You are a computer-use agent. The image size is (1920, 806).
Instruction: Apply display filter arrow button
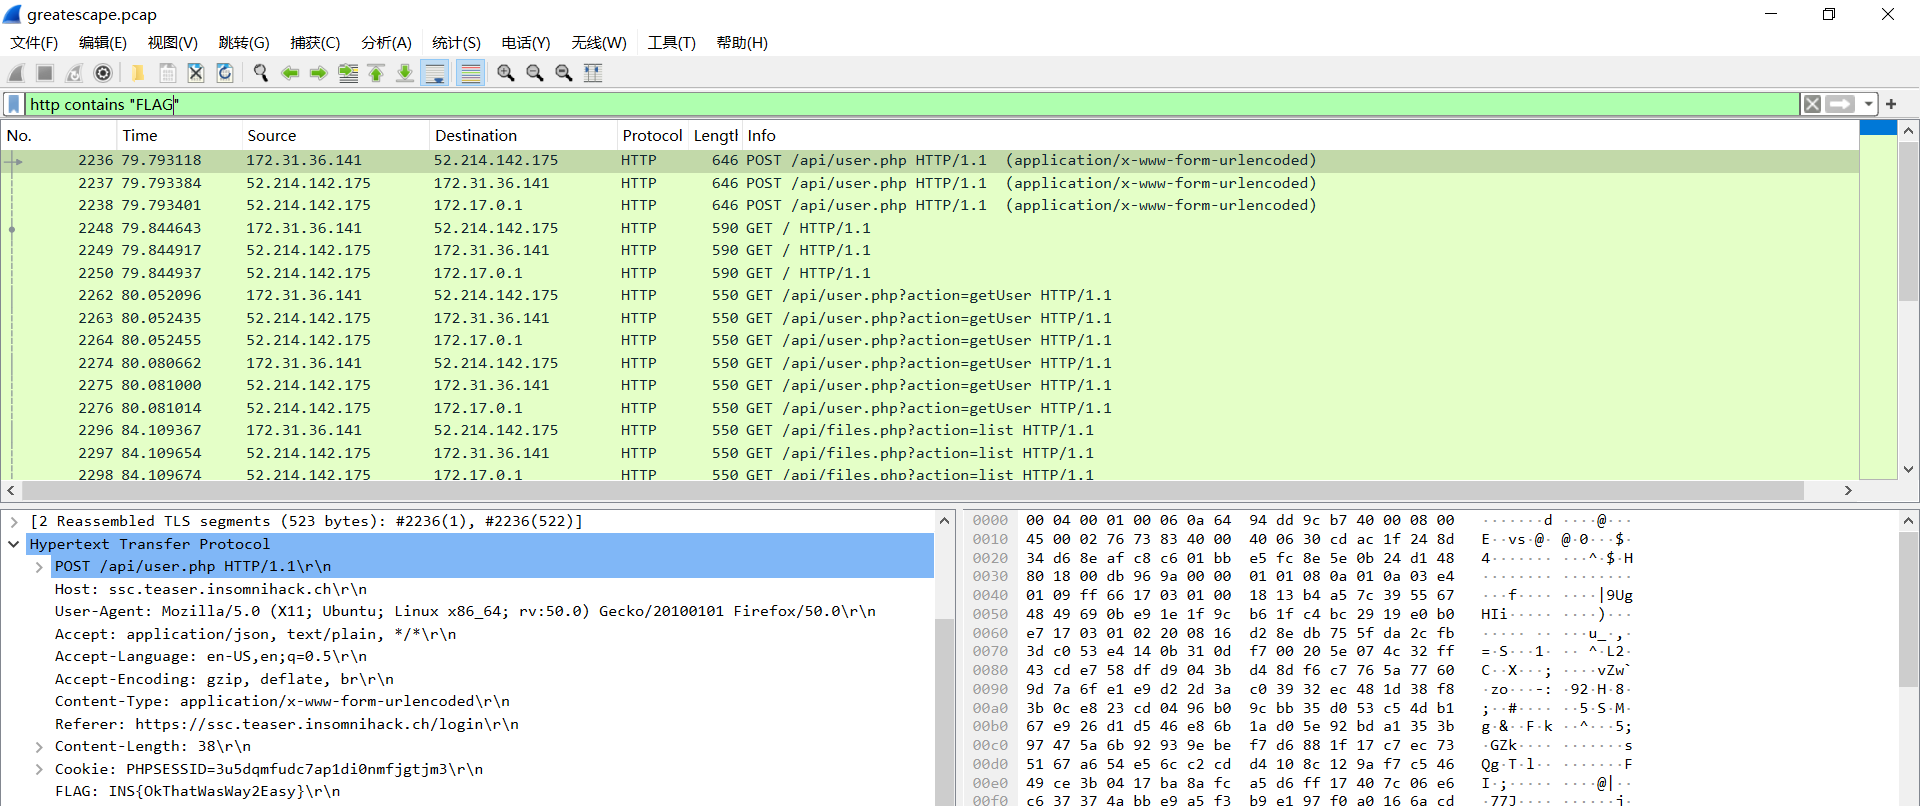pos(1840,104)
